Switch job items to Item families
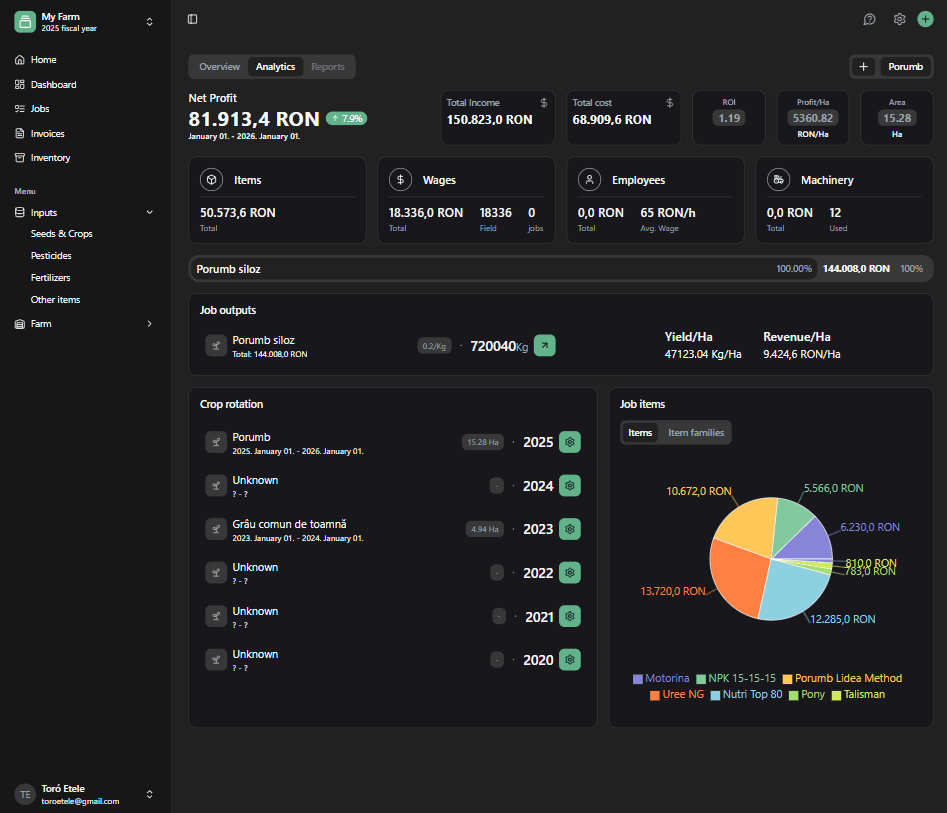The image size is (947, 813). pos(695,433)
